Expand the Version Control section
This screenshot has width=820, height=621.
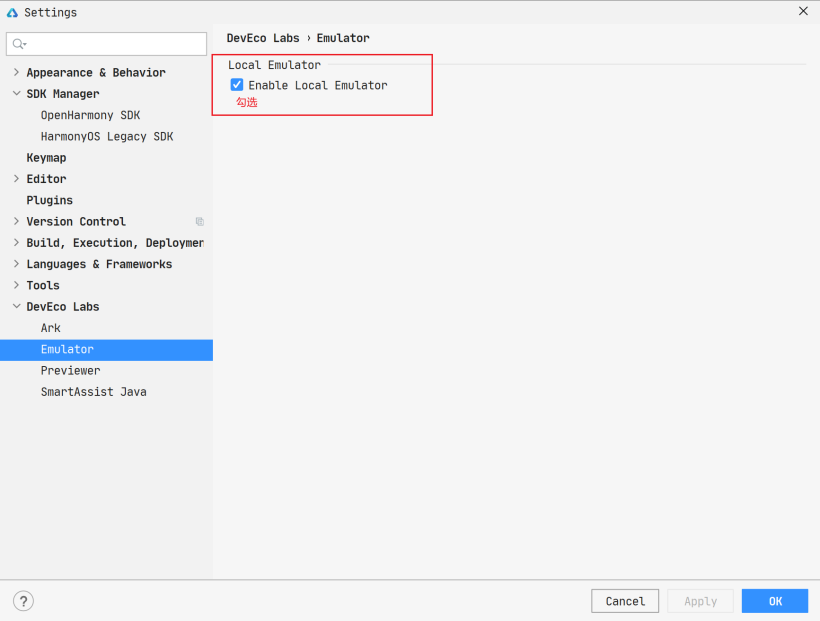coord(16,221)
